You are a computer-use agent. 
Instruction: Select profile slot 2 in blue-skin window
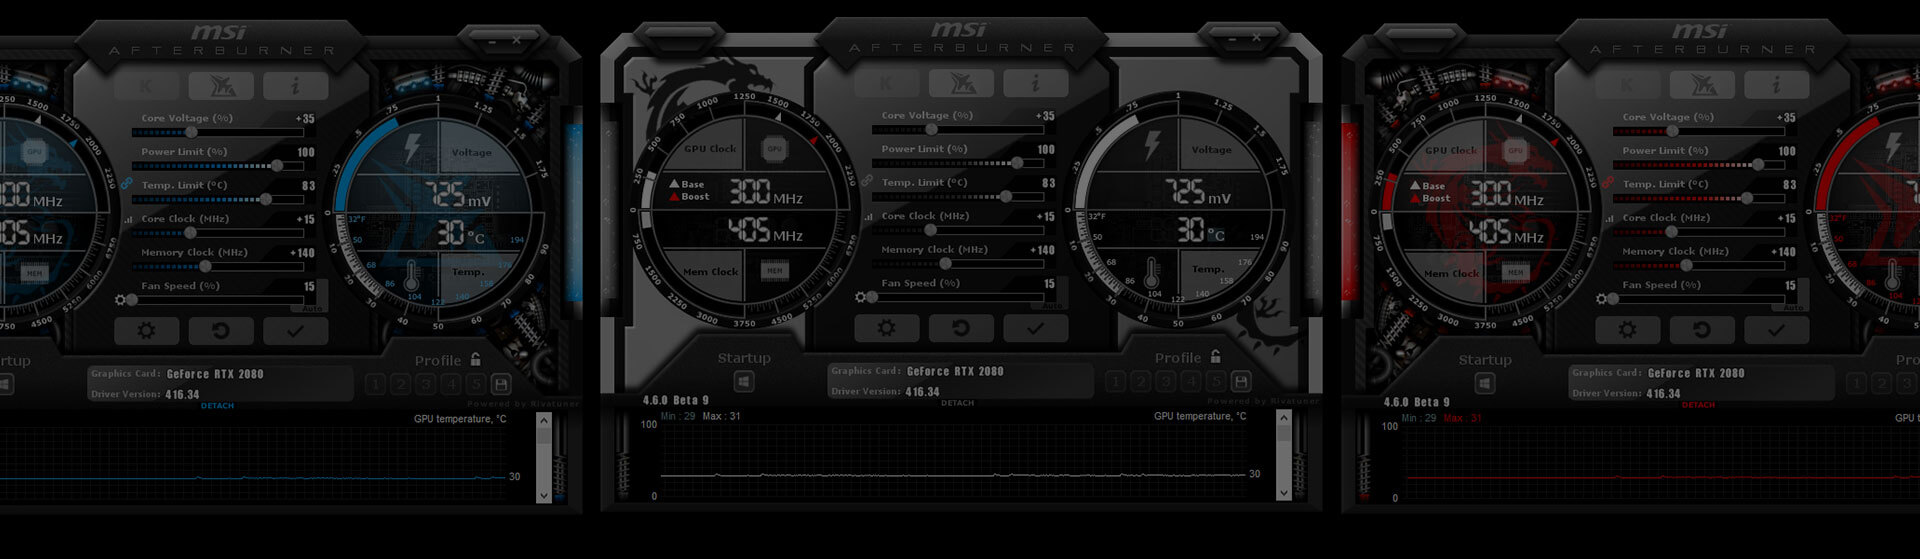401,385
